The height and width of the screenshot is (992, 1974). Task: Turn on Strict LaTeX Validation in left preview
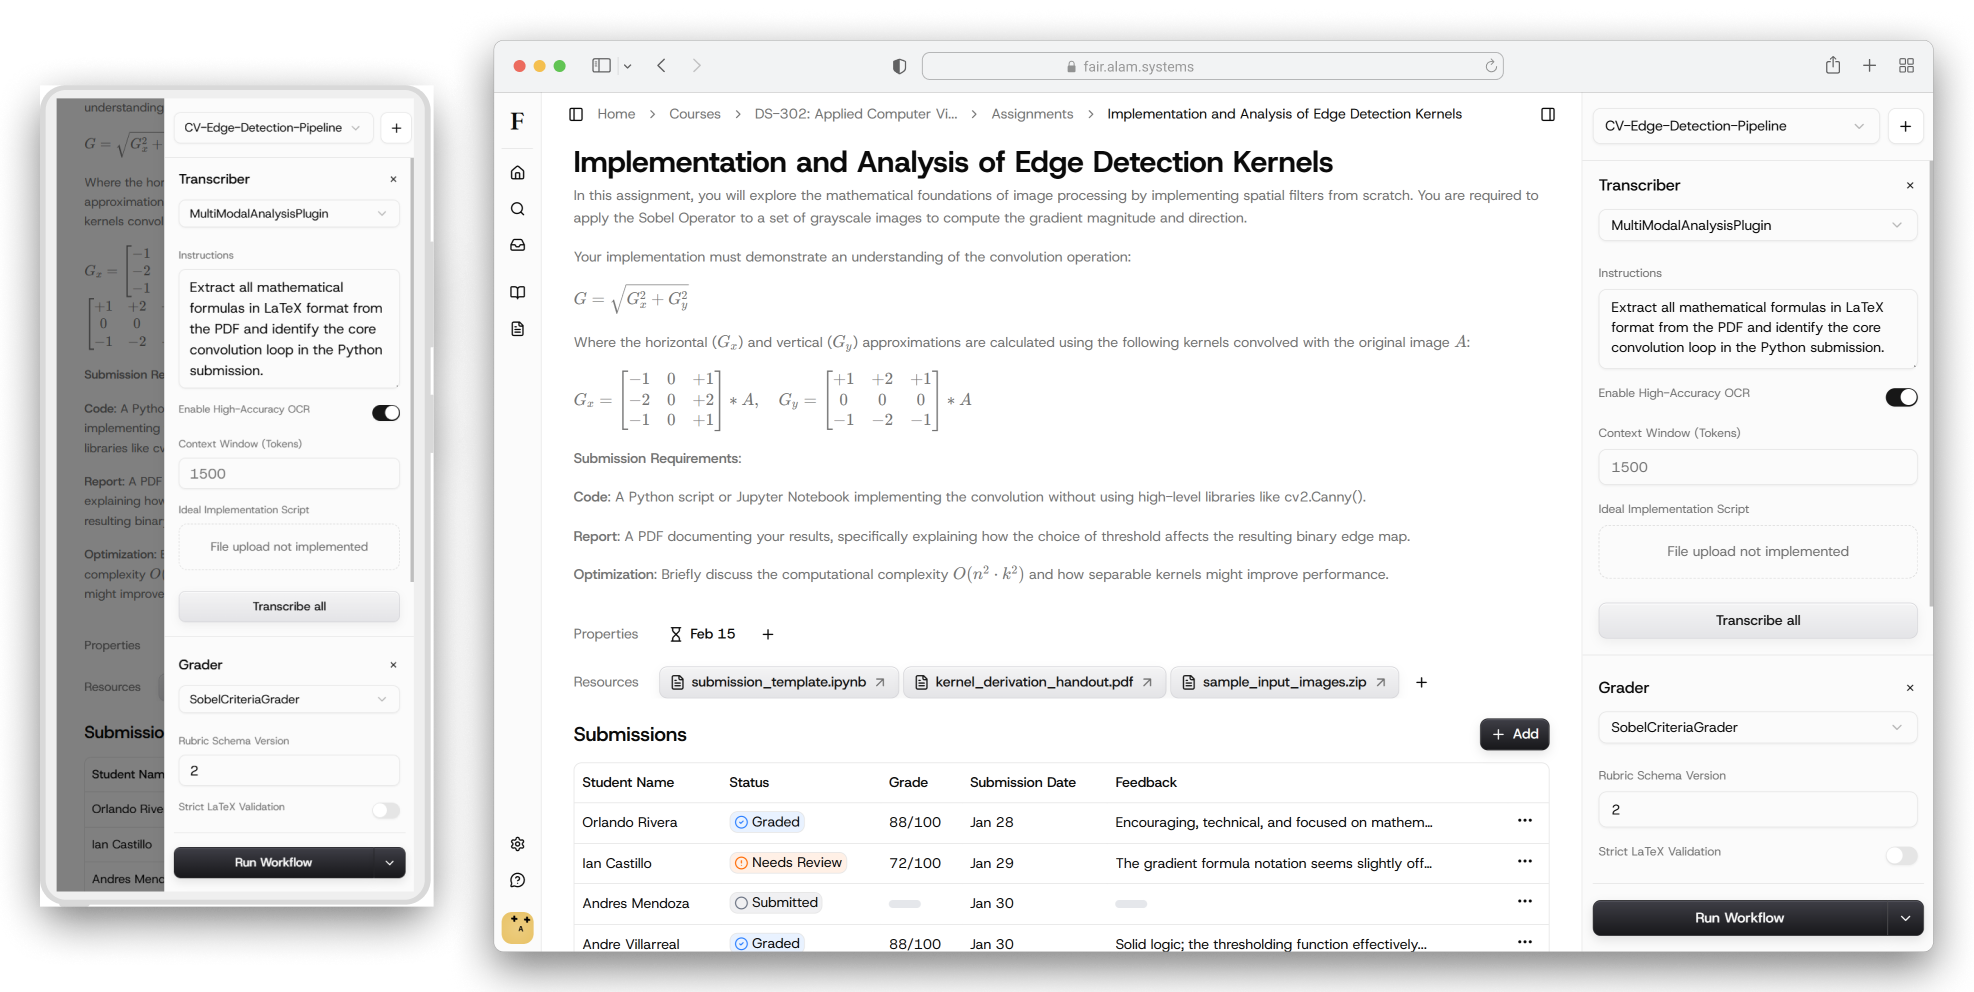[386, 810]
